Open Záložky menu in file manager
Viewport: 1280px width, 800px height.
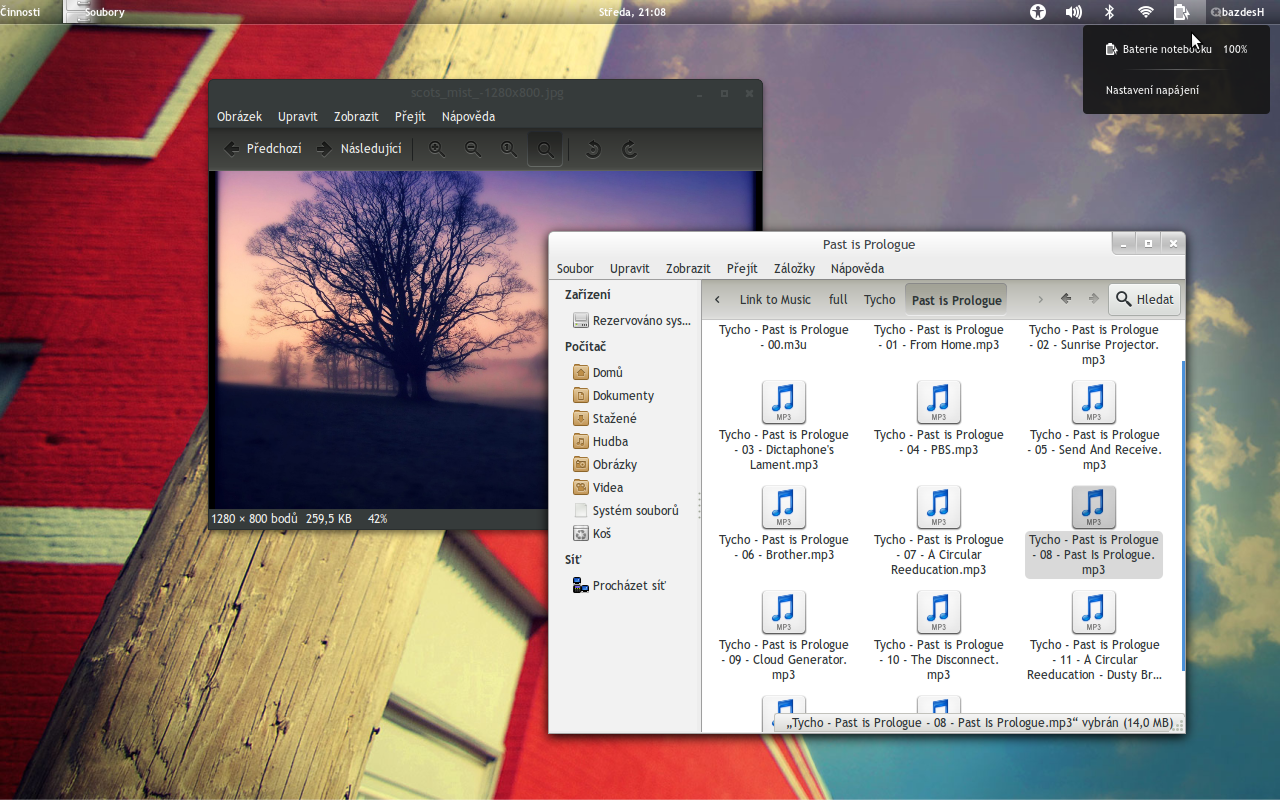pos(794,268)
